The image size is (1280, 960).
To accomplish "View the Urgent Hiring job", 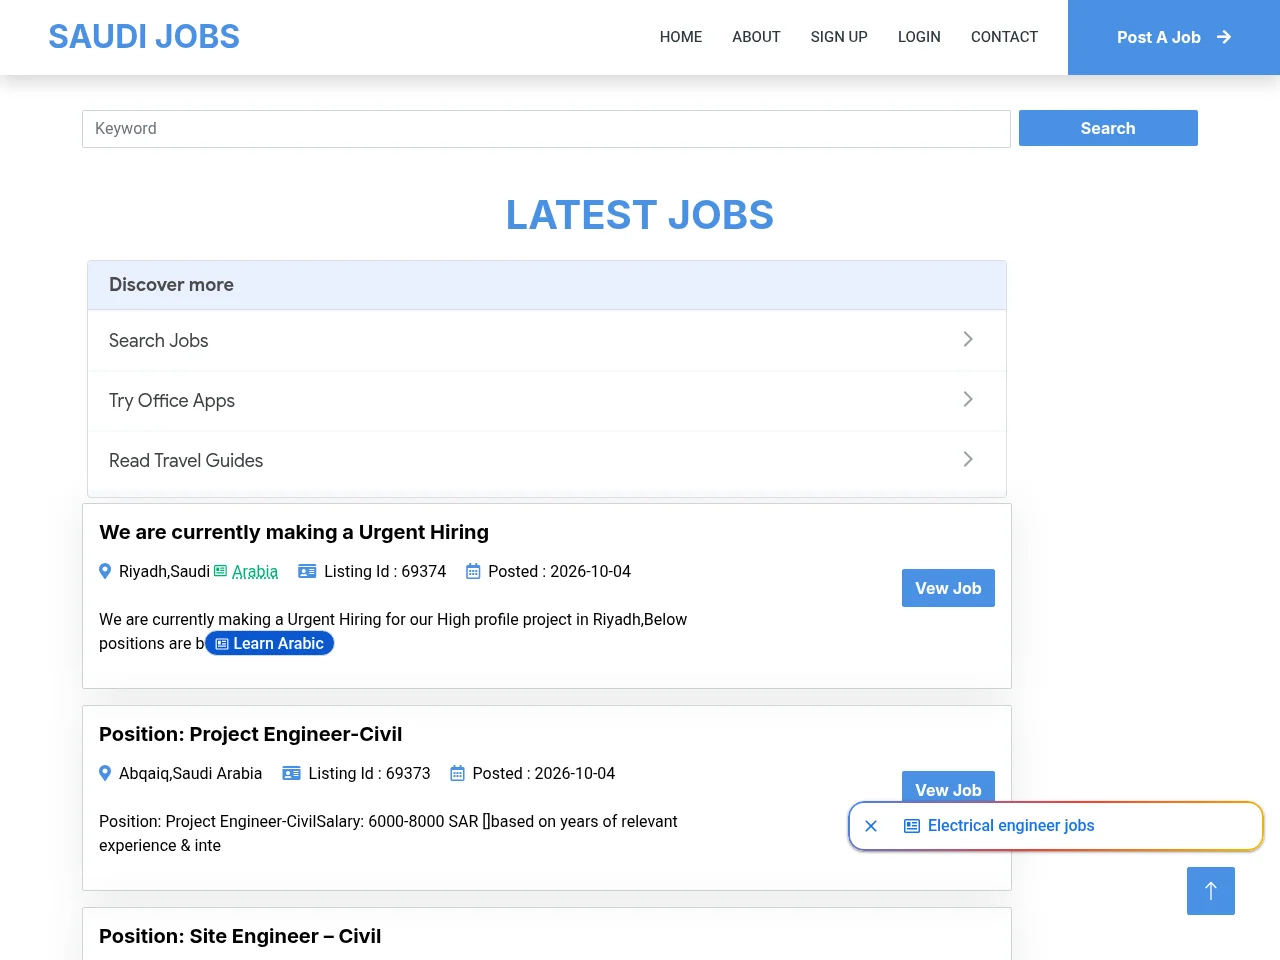I will click(948, 588).
